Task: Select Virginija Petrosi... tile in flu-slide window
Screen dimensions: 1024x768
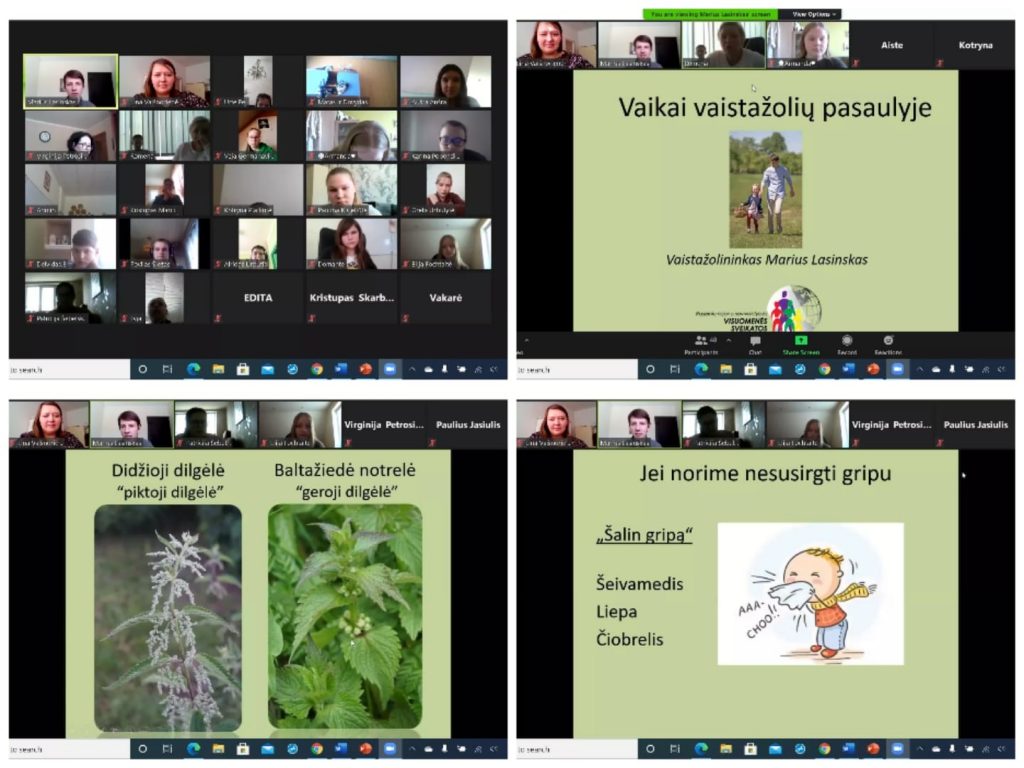Action: (x=891, y=424)
